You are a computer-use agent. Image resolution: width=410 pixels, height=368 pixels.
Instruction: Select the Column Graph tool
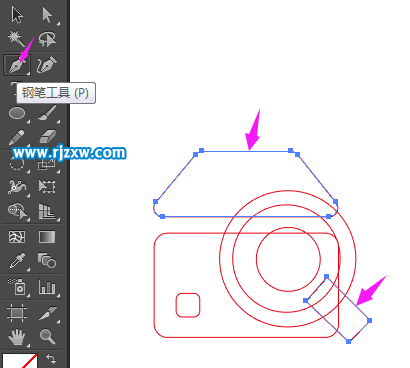47,287
